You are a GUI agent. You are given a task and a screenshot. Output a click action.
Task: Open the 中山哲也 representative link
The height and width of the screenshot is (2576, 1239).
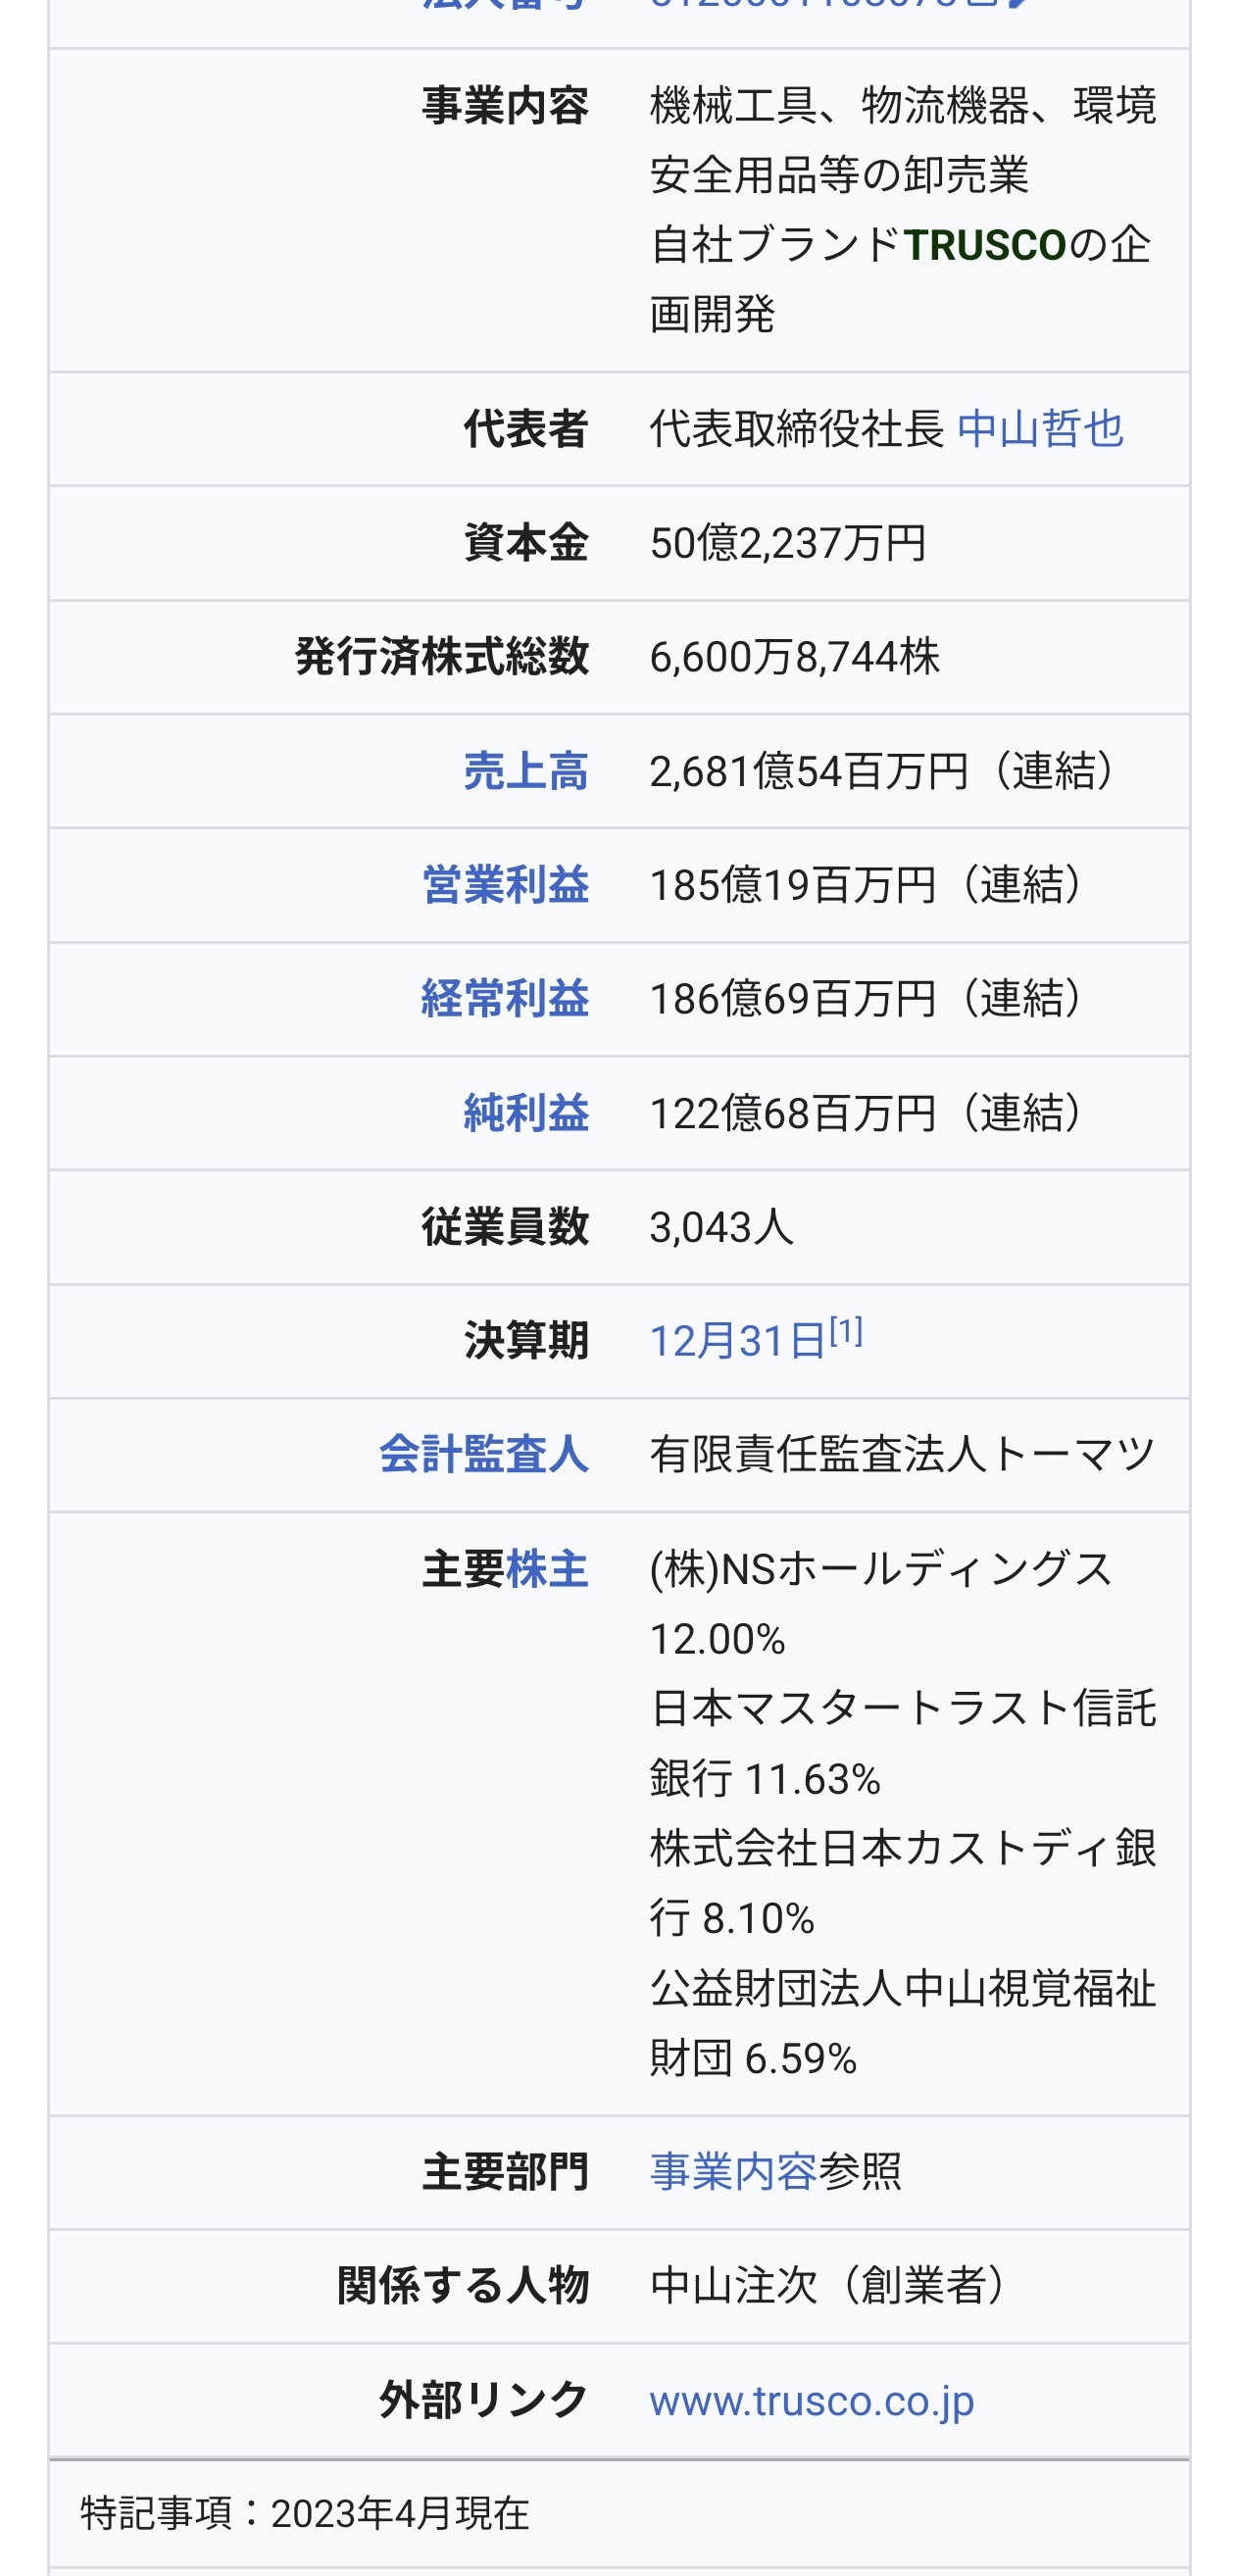[x=1039, y=429]
